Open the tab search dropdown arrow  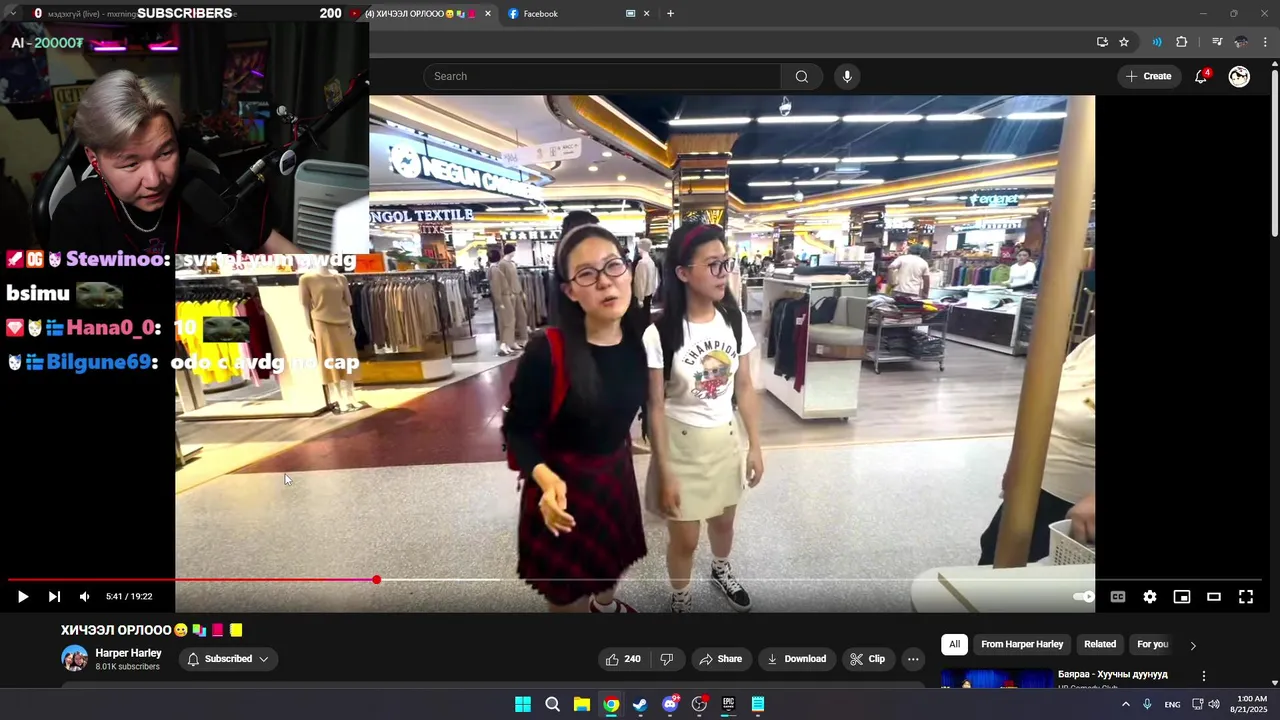13,13
